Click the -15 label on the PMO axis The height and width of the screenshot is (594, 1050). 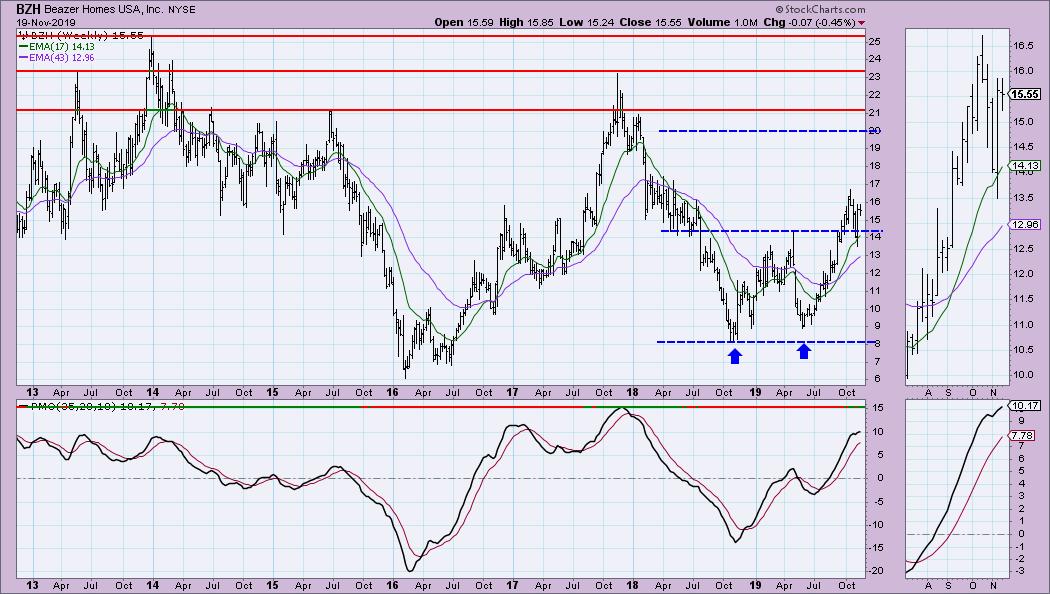(875, 548)
